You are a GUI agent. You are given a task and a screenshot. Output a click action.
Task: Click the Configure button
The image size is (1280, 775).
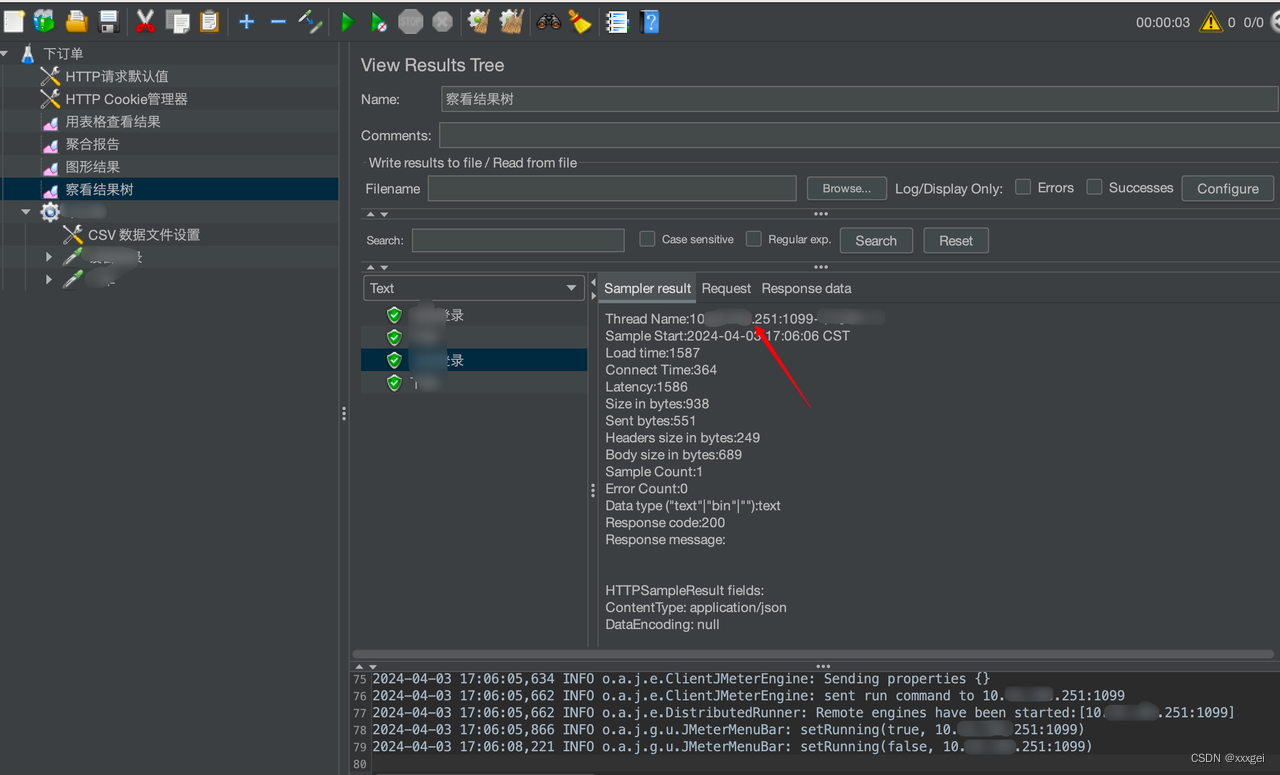pyautogui.click(x=1228, y=188)
